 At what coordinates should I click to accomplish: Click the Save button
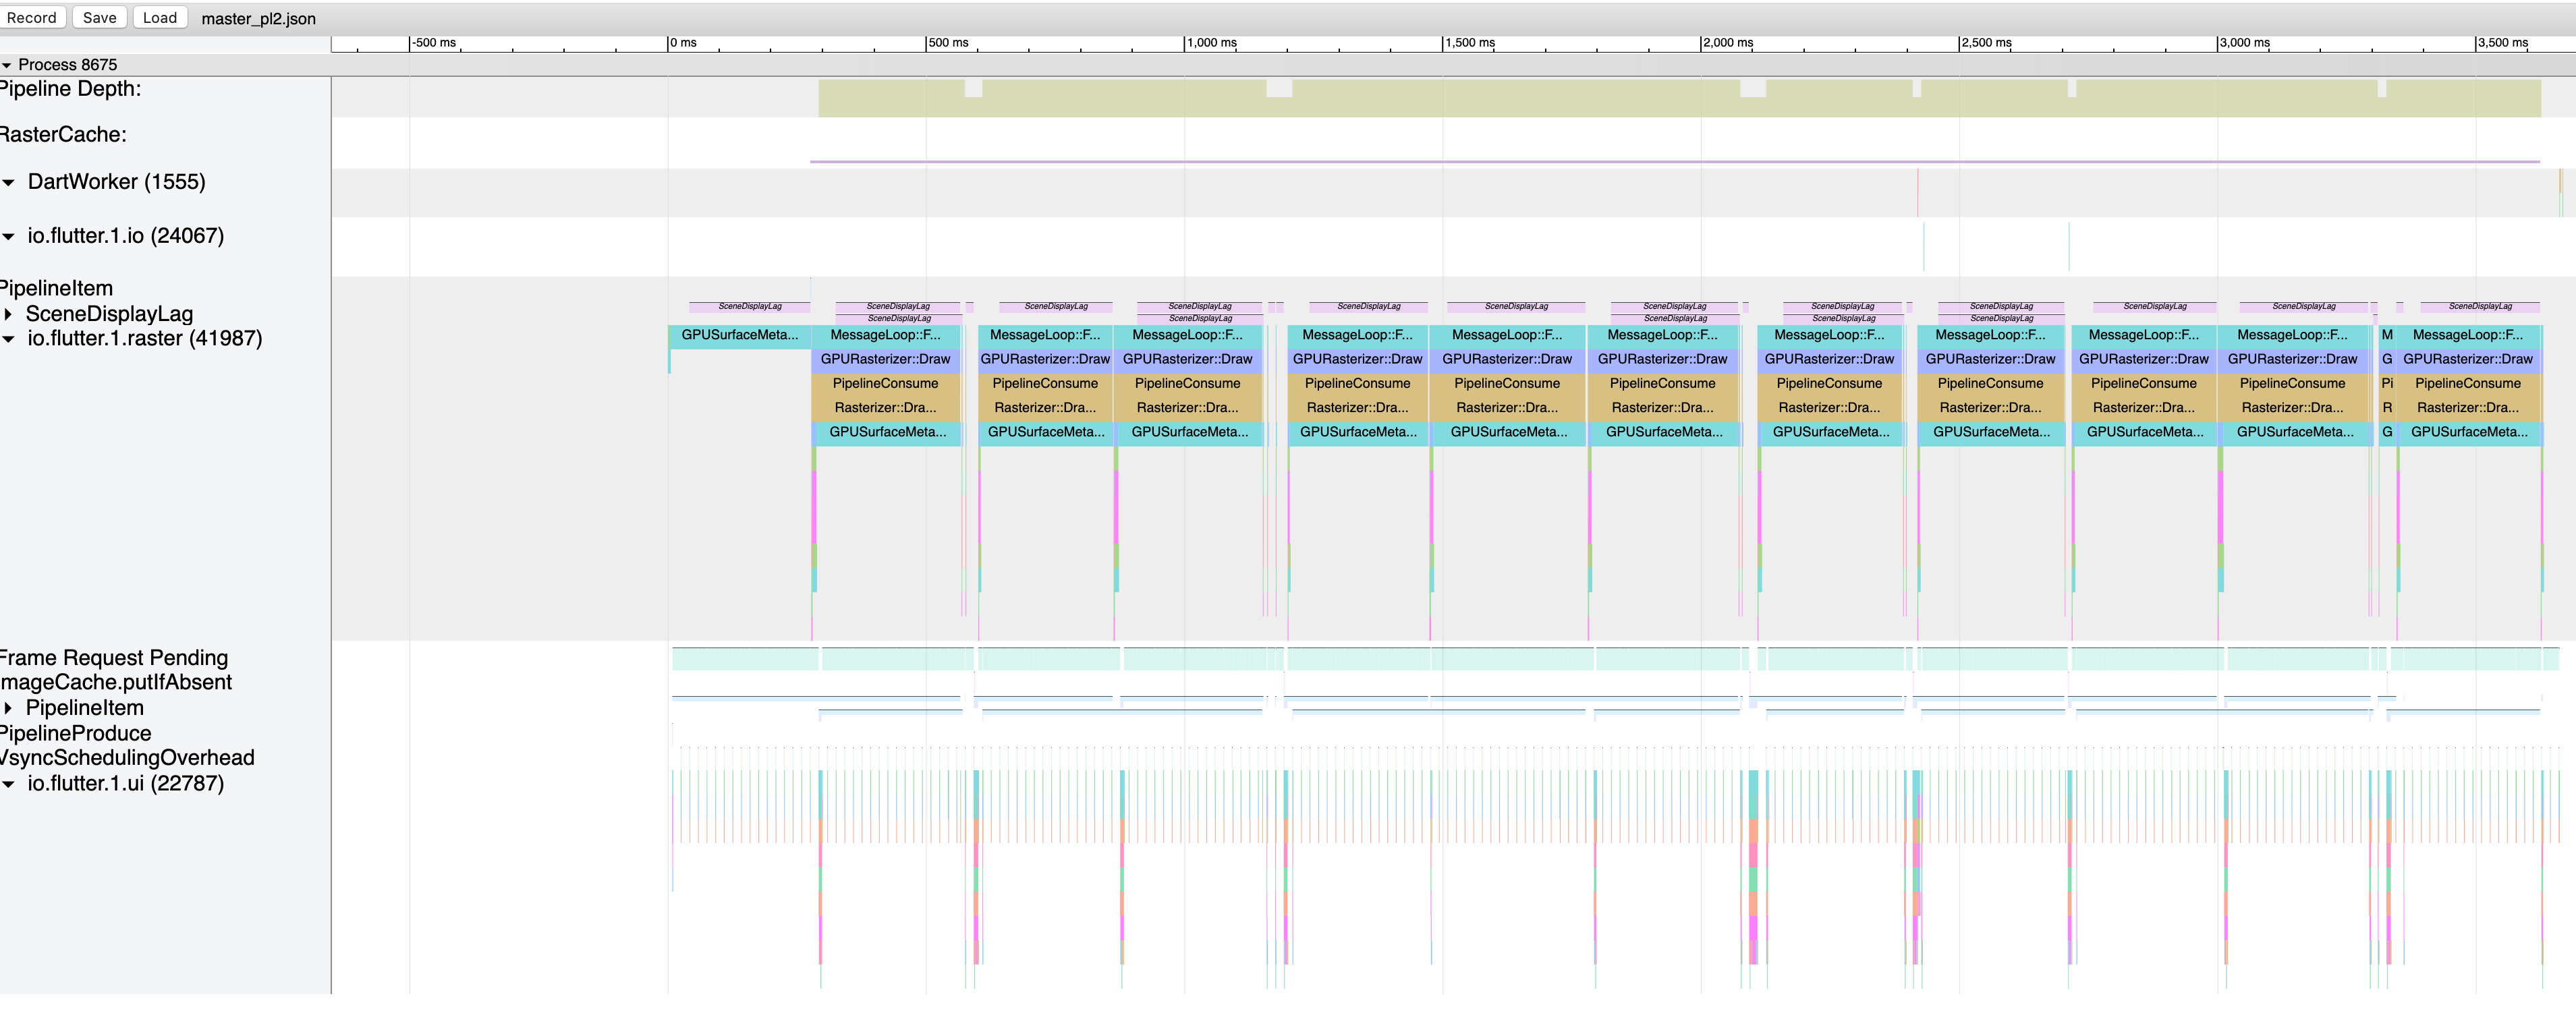click(x=99, y=17)
